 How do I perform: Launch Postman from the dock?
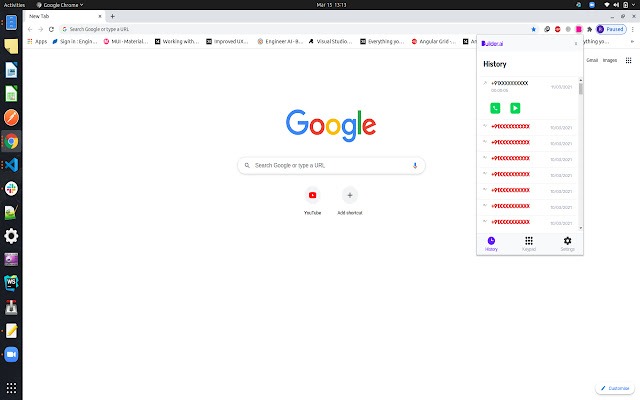(11, 118)
